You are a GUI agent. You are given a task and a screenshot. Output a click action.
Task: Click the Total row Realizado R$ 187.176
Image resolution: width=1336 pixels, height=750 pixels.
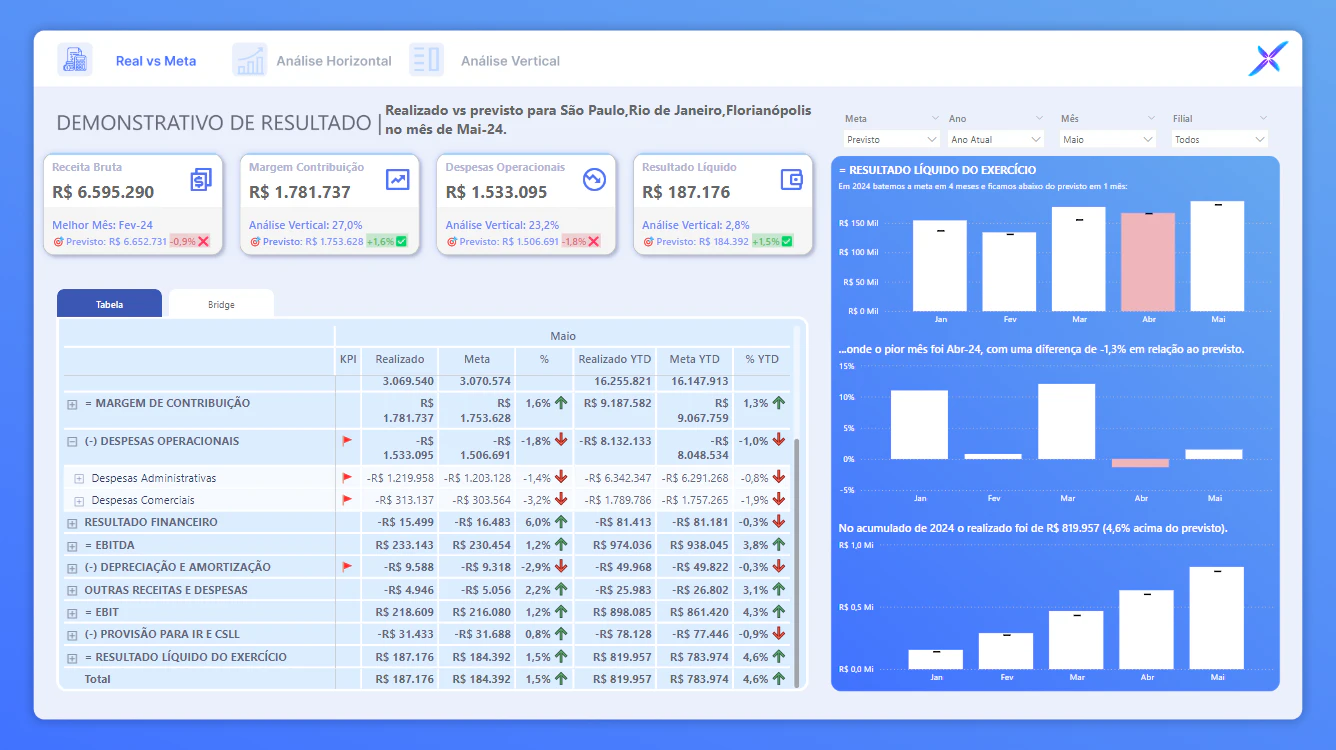coord(404,679)
